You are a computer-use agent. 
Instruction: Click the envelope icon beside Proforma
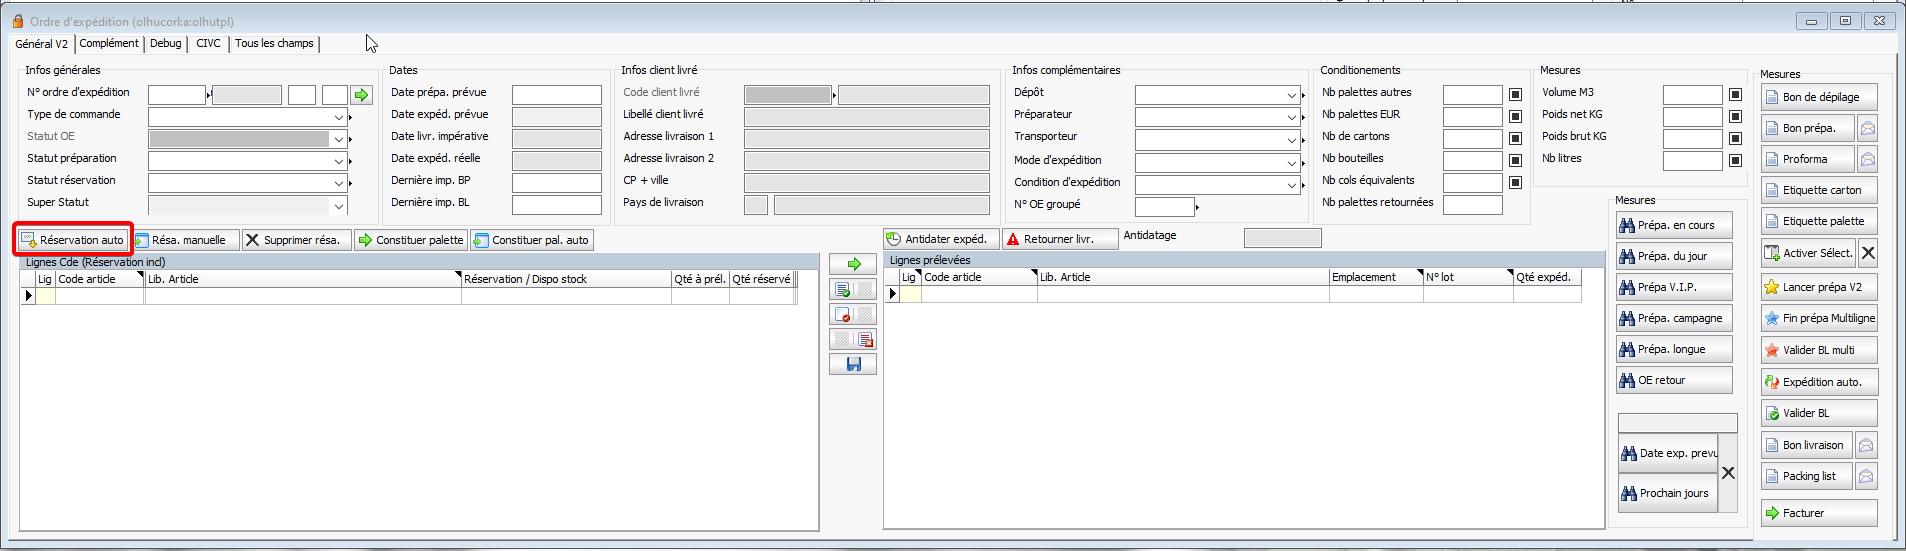coord(1867,160)
